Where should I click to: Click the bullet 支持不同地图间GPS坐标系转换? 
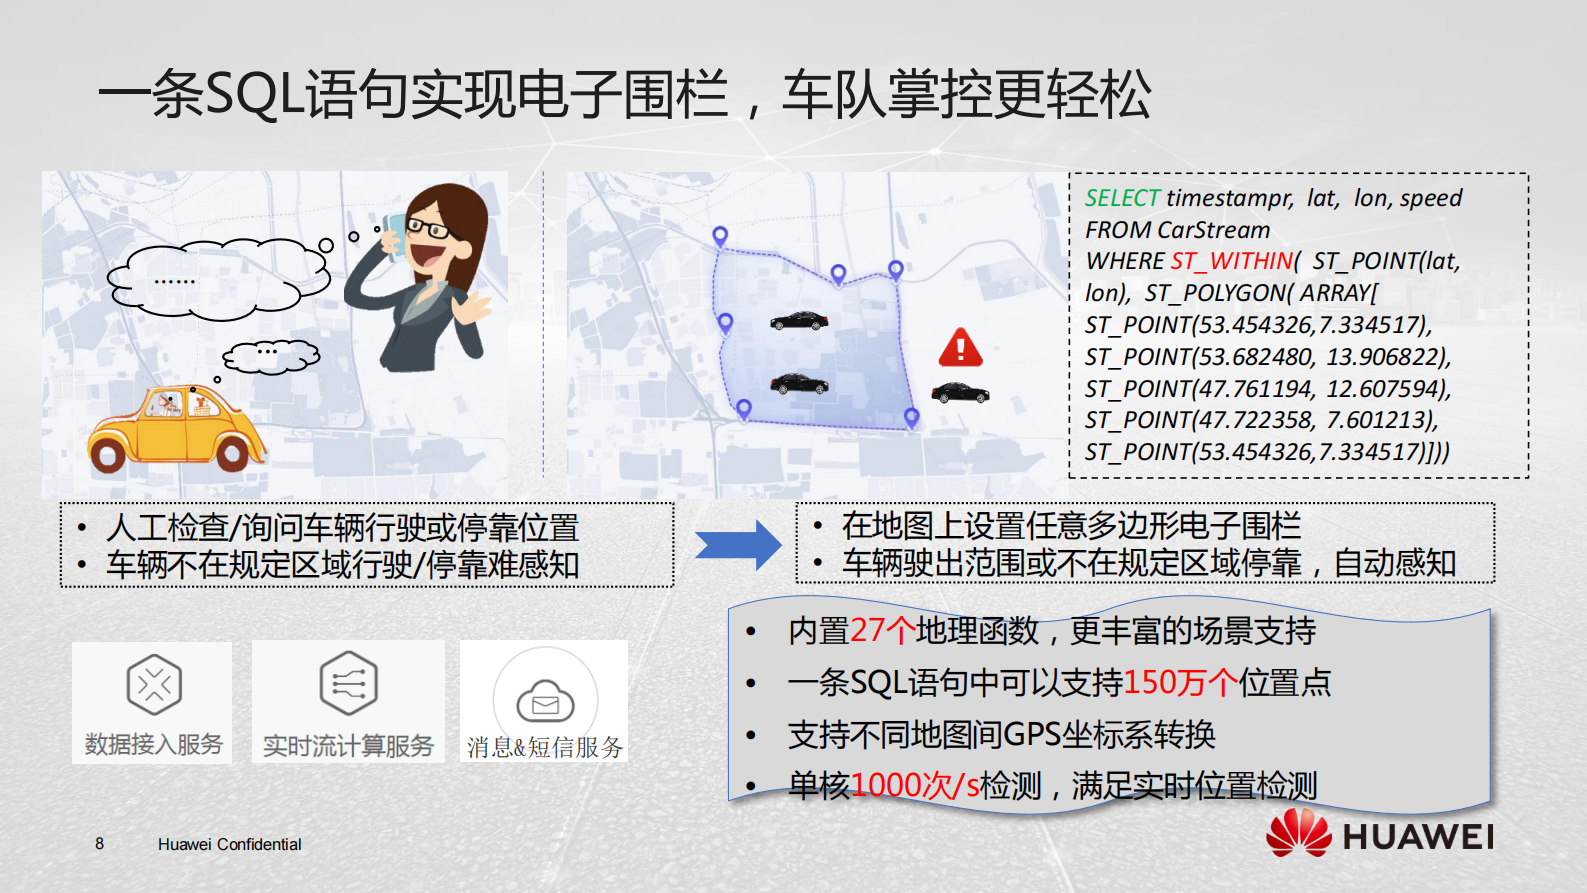(x=1001, y=735)
